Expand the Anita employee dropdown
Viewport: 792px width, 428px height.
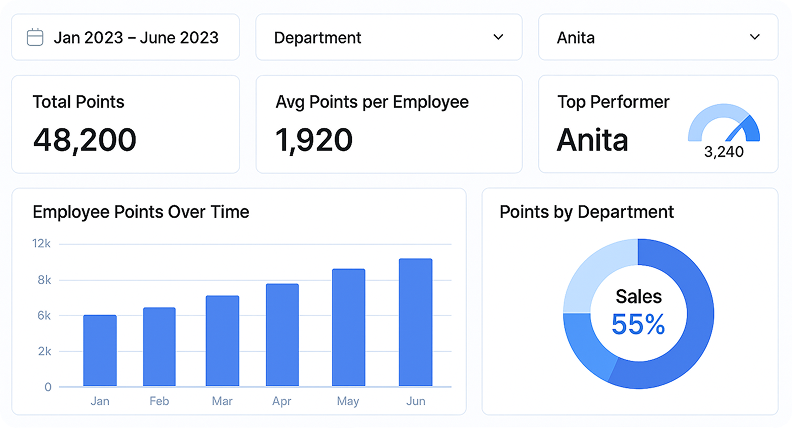tap(658, 38)
